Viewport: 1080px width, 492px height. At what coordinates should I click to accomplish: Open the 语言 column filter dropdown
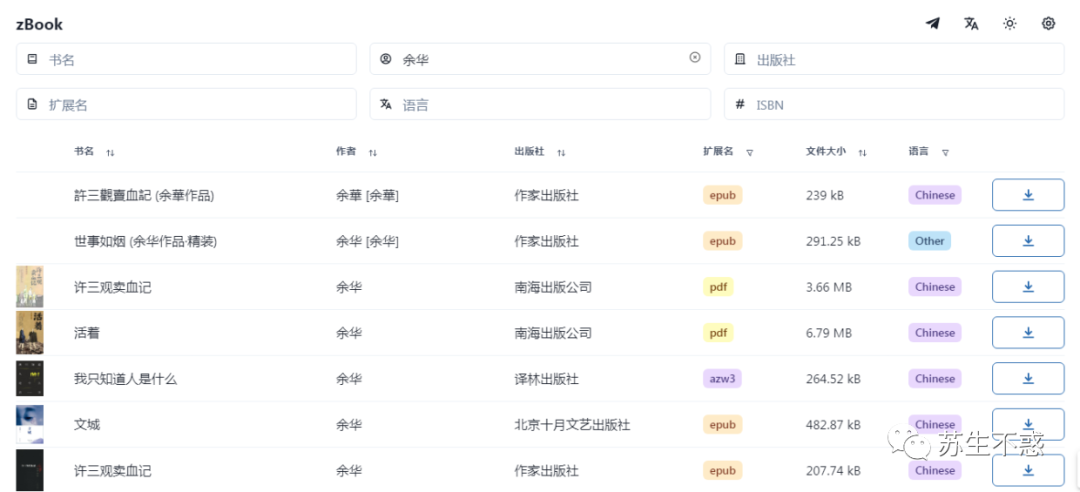945,153
